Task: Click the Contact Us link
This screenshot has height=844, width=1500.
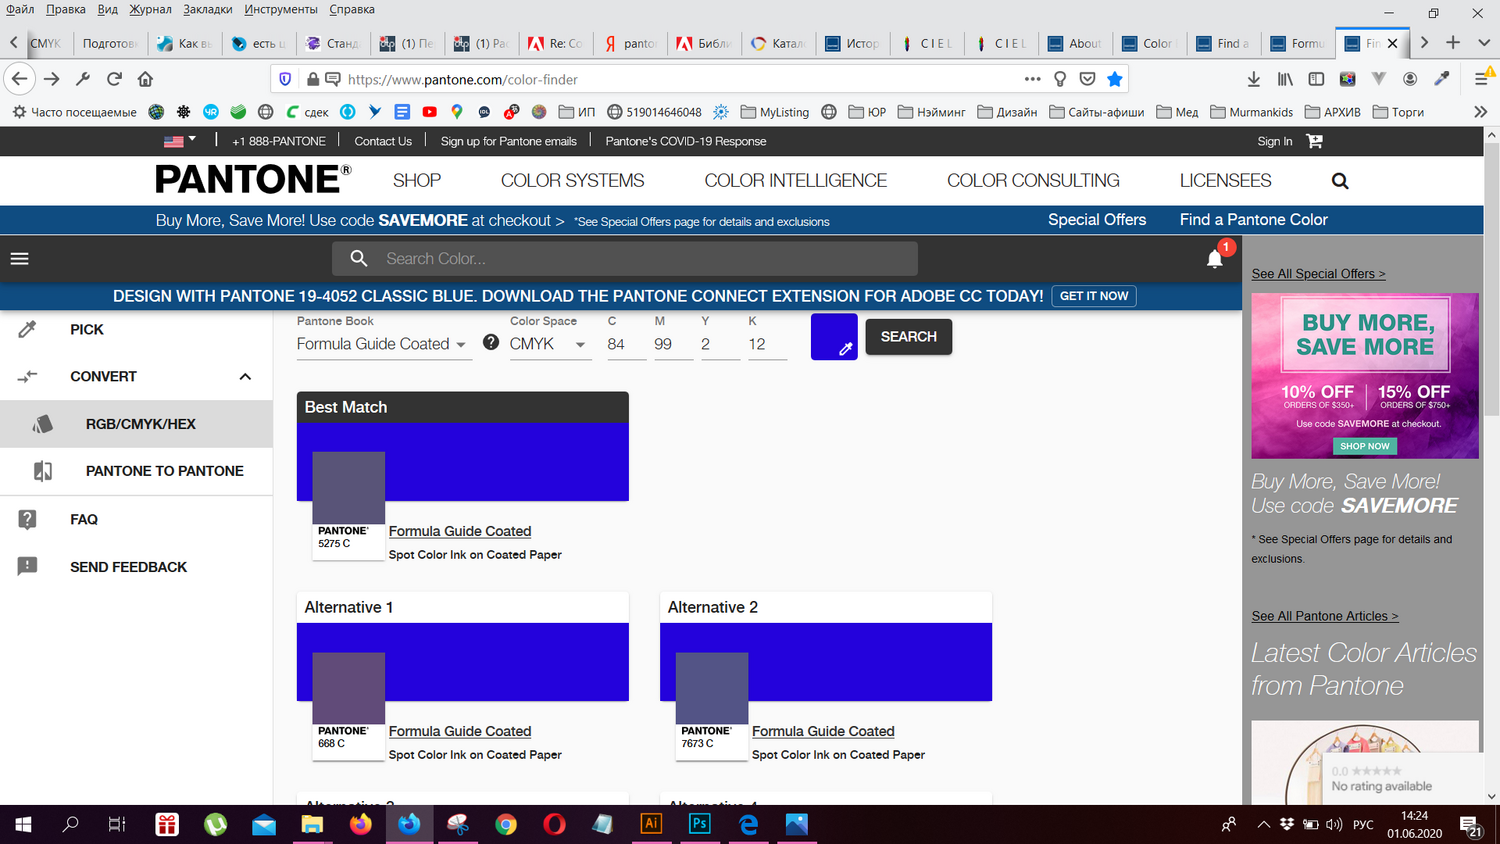Action: (x=383, y=141)
